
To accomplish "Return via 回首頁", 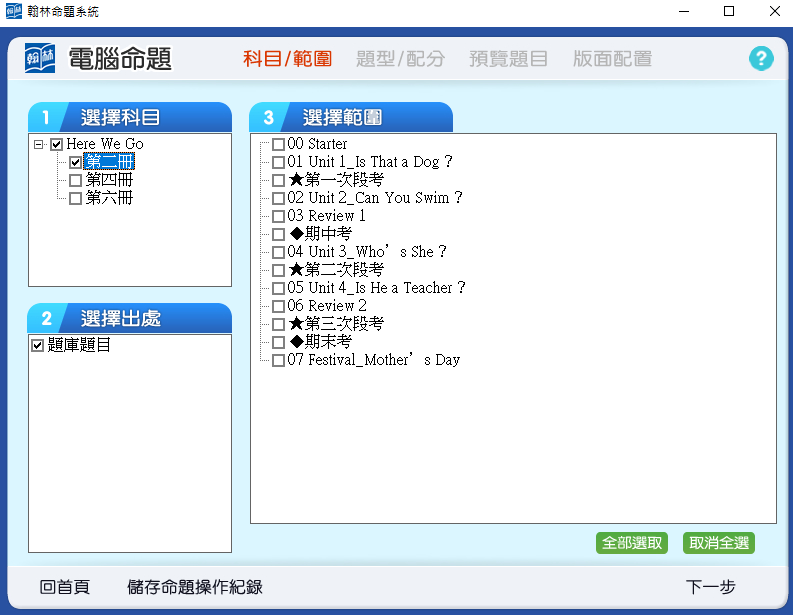I will [x=65, y=587].
